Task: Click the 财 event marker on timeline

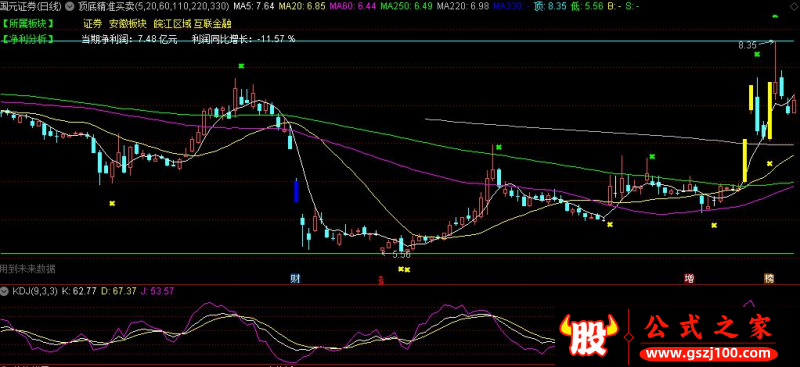Action: (294, 278)
